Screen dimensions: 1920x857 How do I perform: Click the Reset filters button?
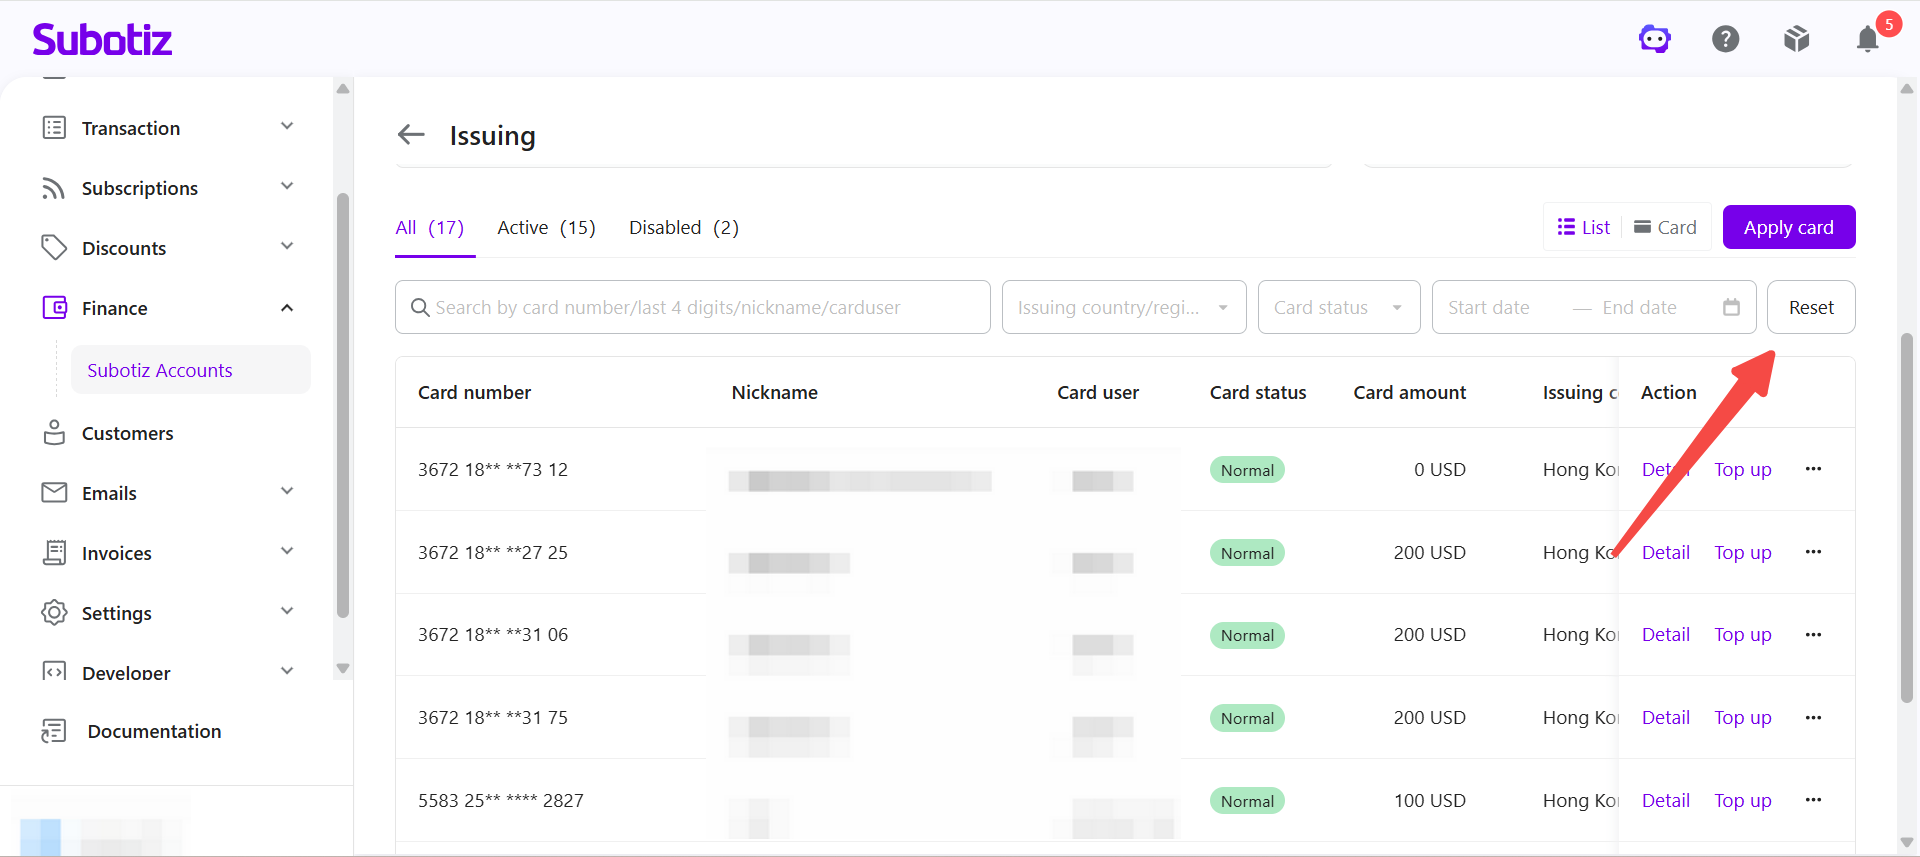pos(1811,307)
